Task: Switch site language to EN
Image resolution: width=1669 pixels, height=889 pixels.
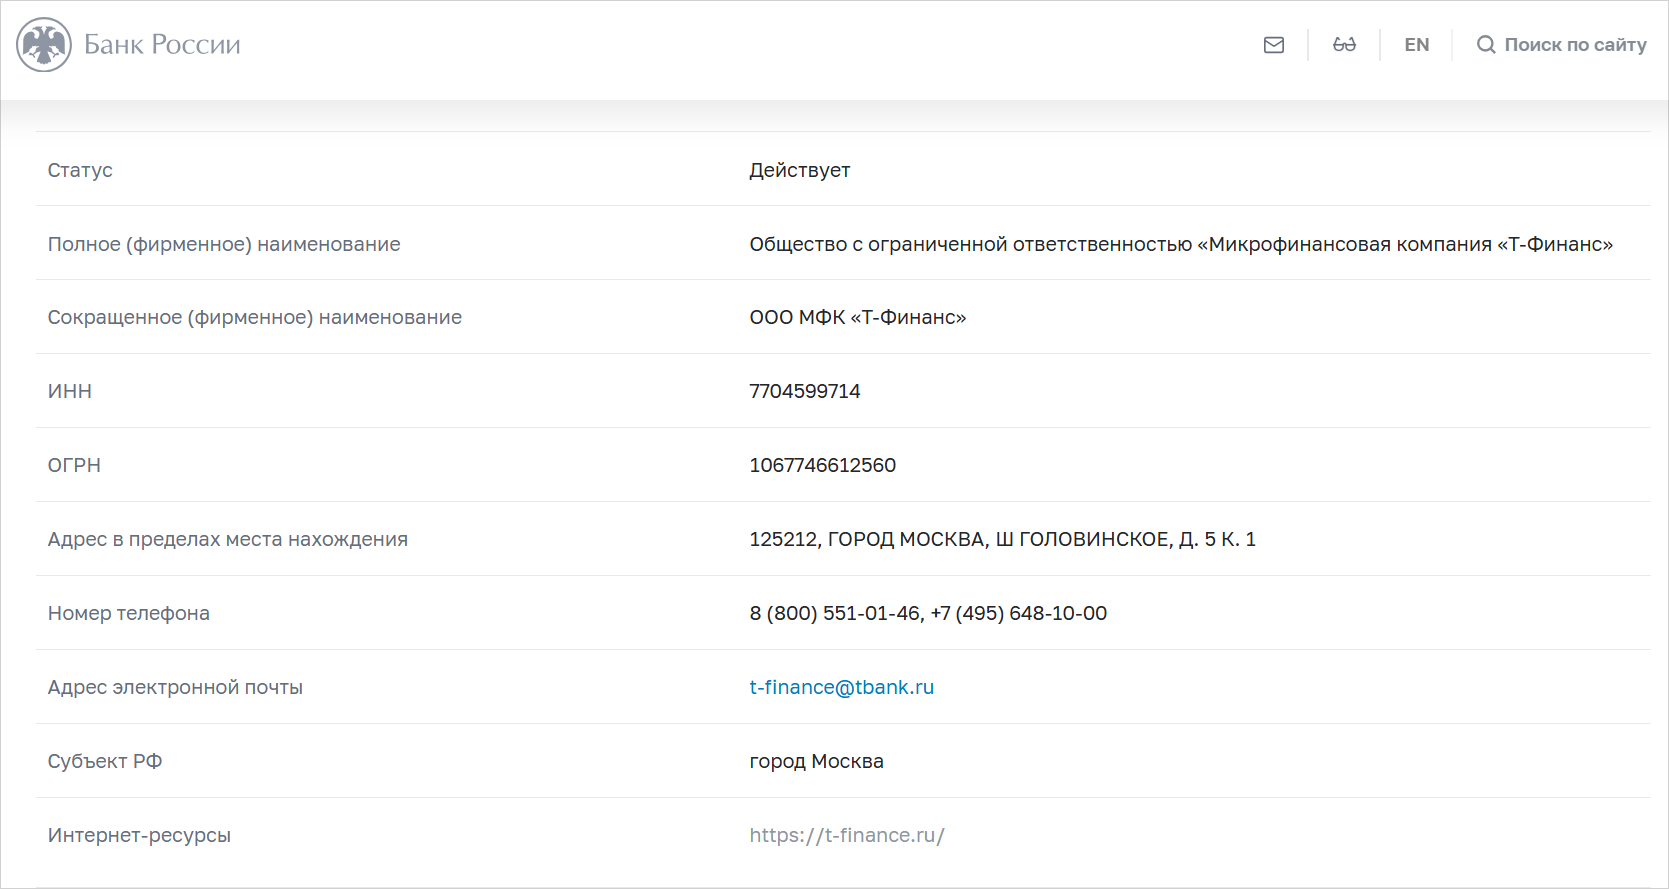Action: click(x=1416, y=45)
